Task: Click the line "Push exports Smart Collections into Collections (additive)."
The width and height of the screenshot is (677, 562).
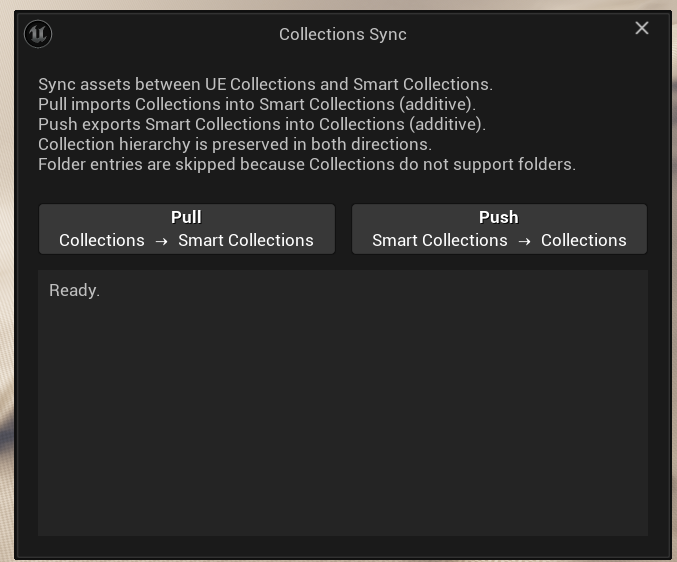Action: click(x=262, y=124)
